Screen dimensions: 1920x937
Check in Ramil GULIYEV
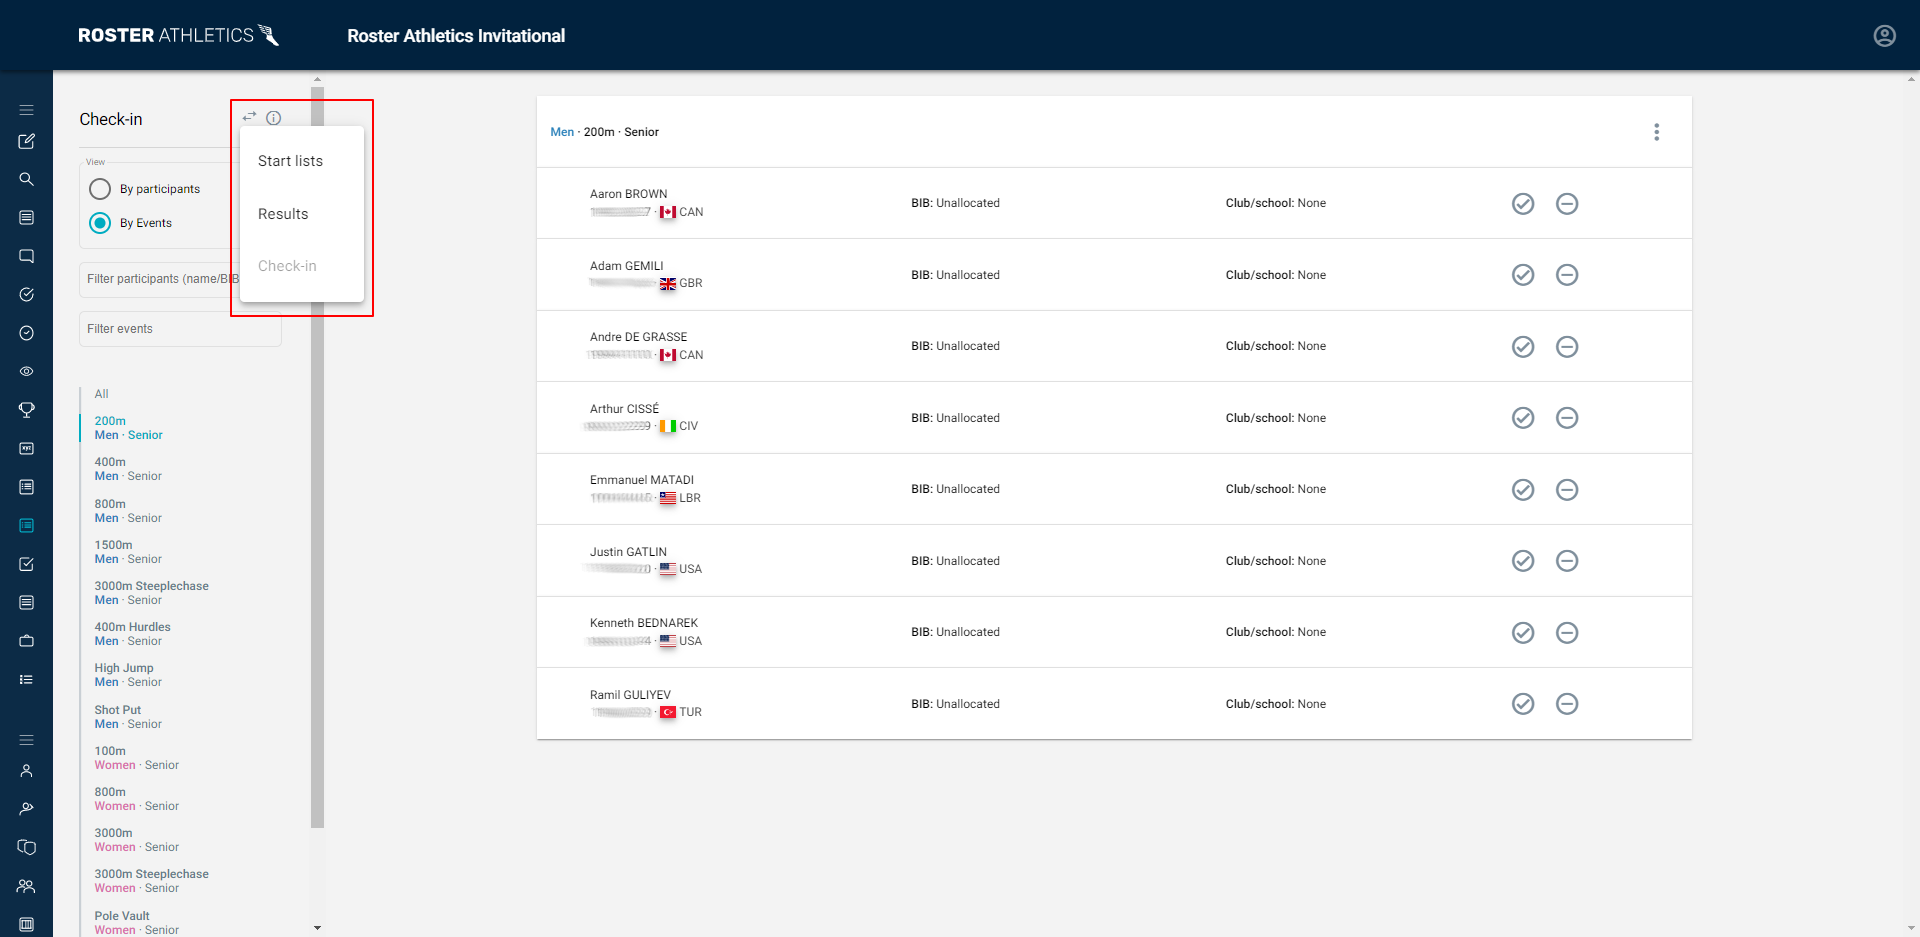coord(1523,704)
